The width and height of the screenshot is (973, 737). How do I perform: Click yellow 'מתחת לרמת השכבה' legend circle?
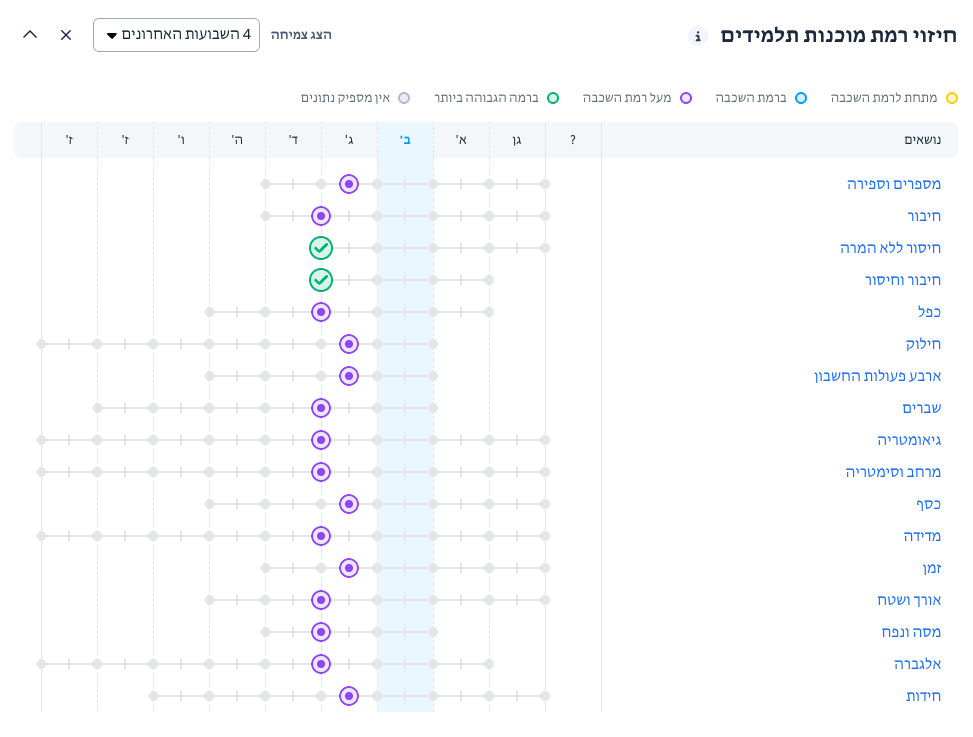tap(952, 98)
